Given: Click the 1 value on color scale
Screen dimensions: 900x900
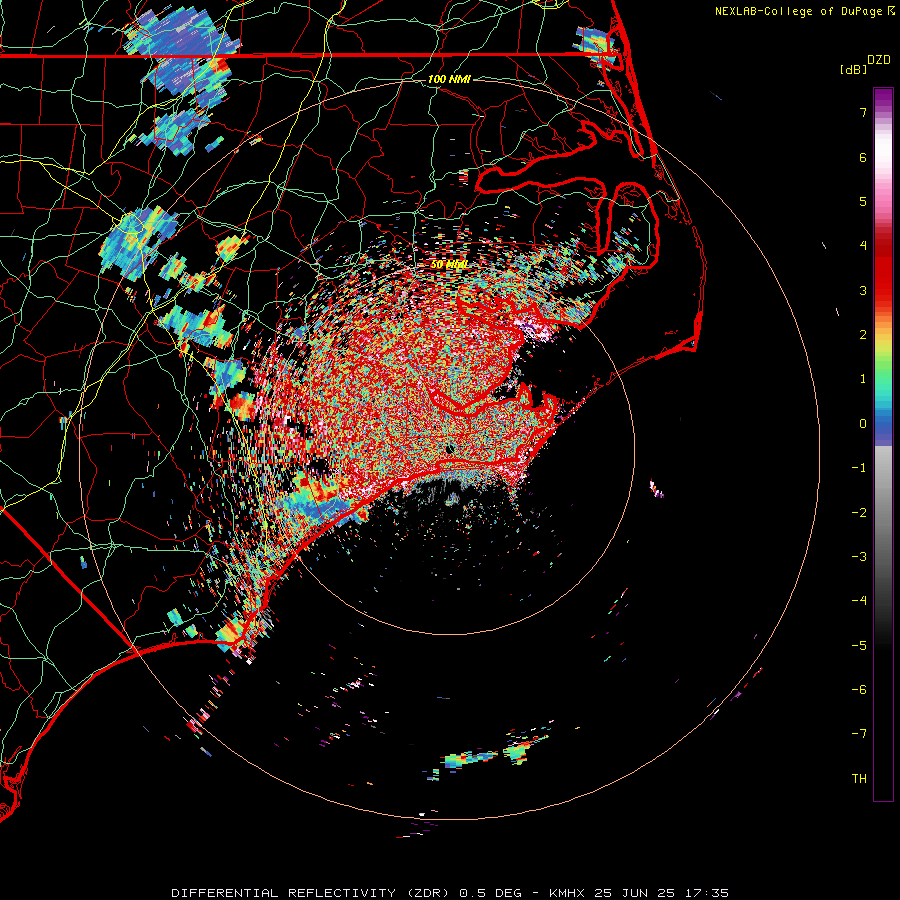Looking at the screenshot, I should [863, 379].
